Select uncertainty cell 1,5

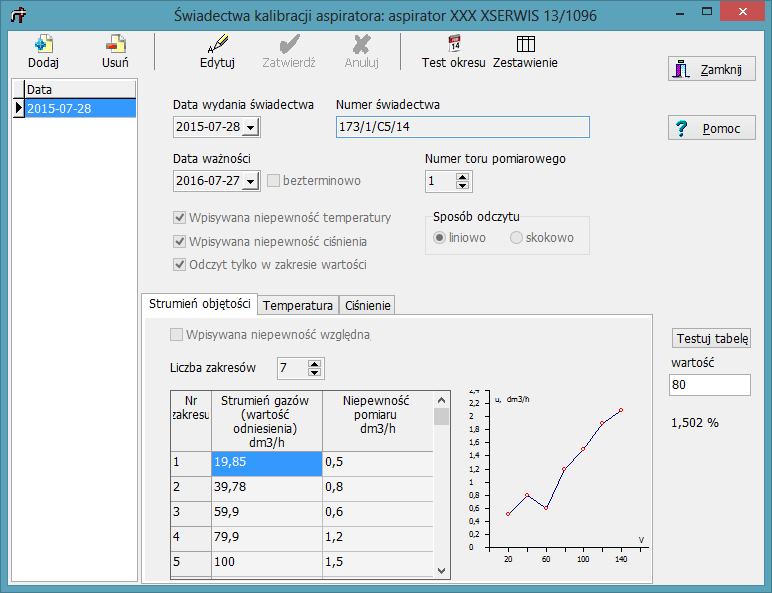378,563
